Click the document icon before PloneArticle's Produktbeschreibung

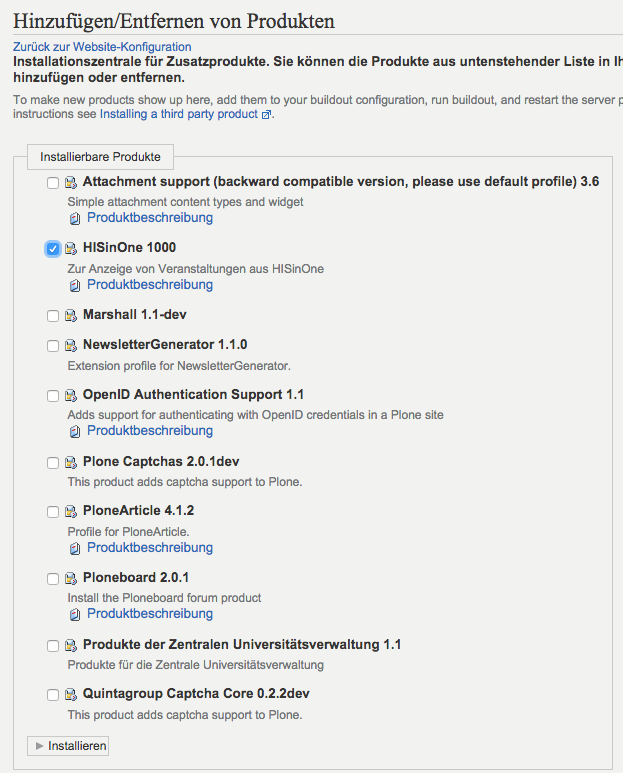point(75,548)
